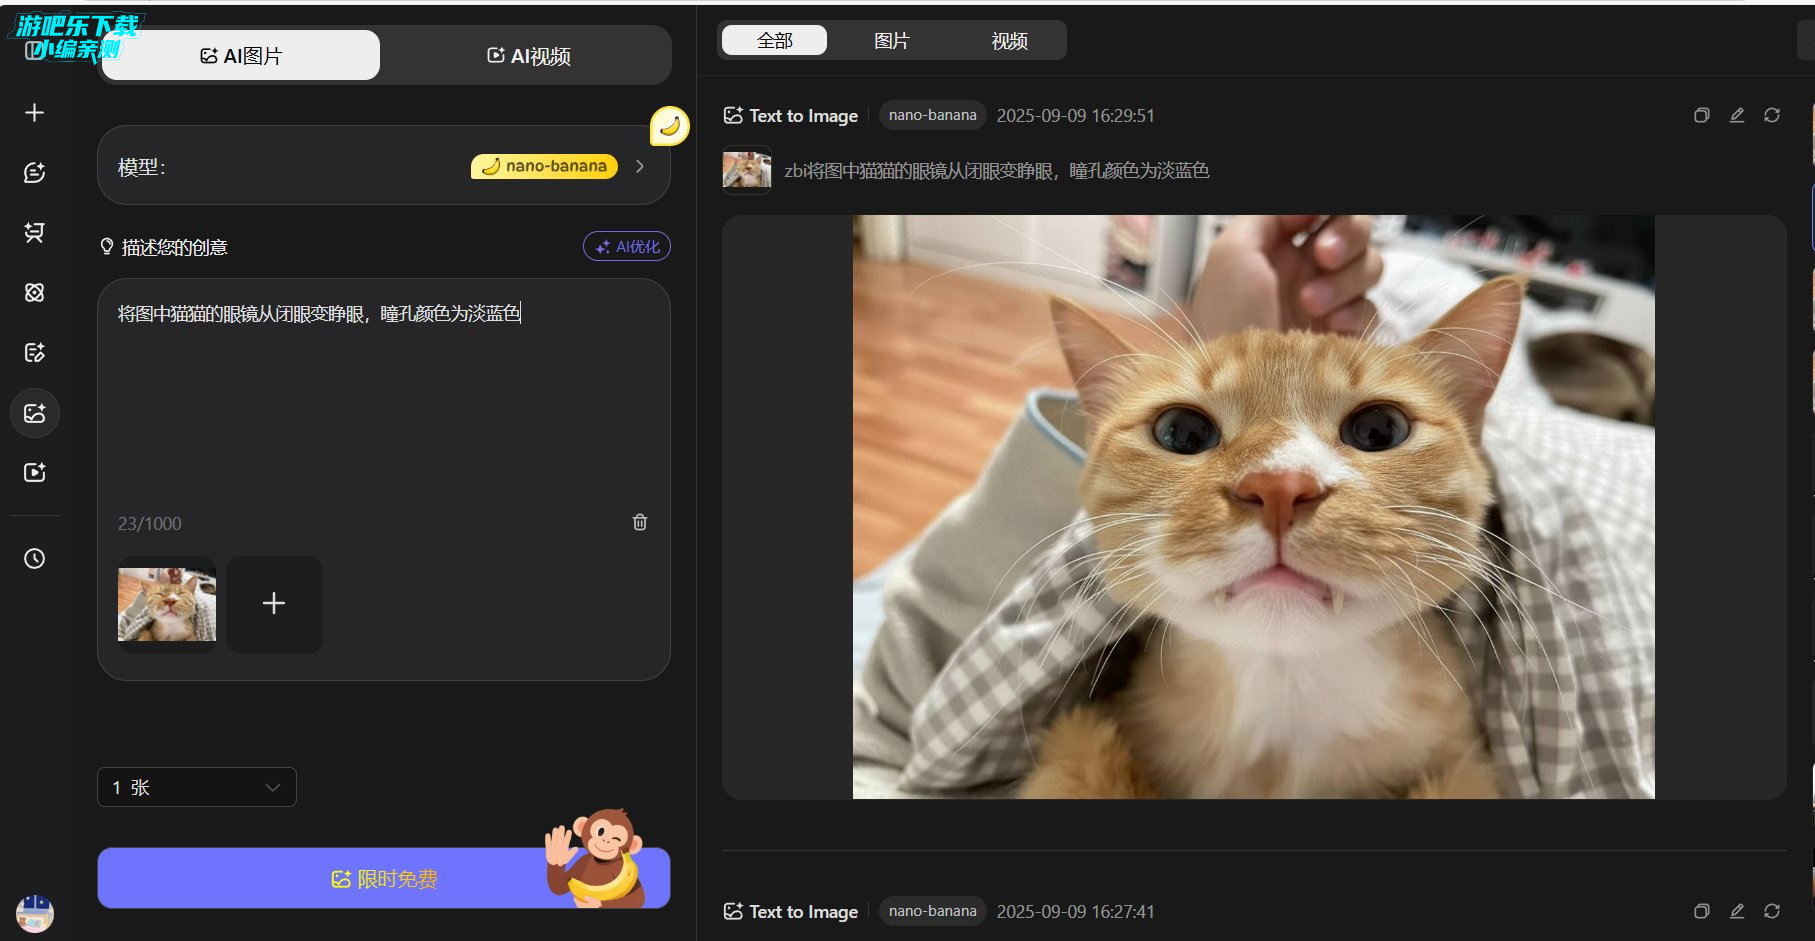Copy the 16:27:41 generation entry
Screen dimensions: 1815x941
[1701, 911]
